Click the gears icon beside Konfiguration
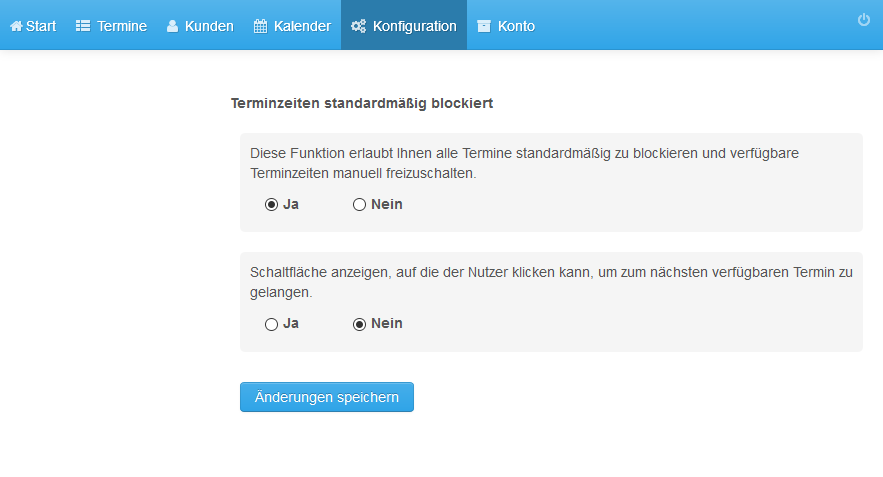 tap(358, 26)
